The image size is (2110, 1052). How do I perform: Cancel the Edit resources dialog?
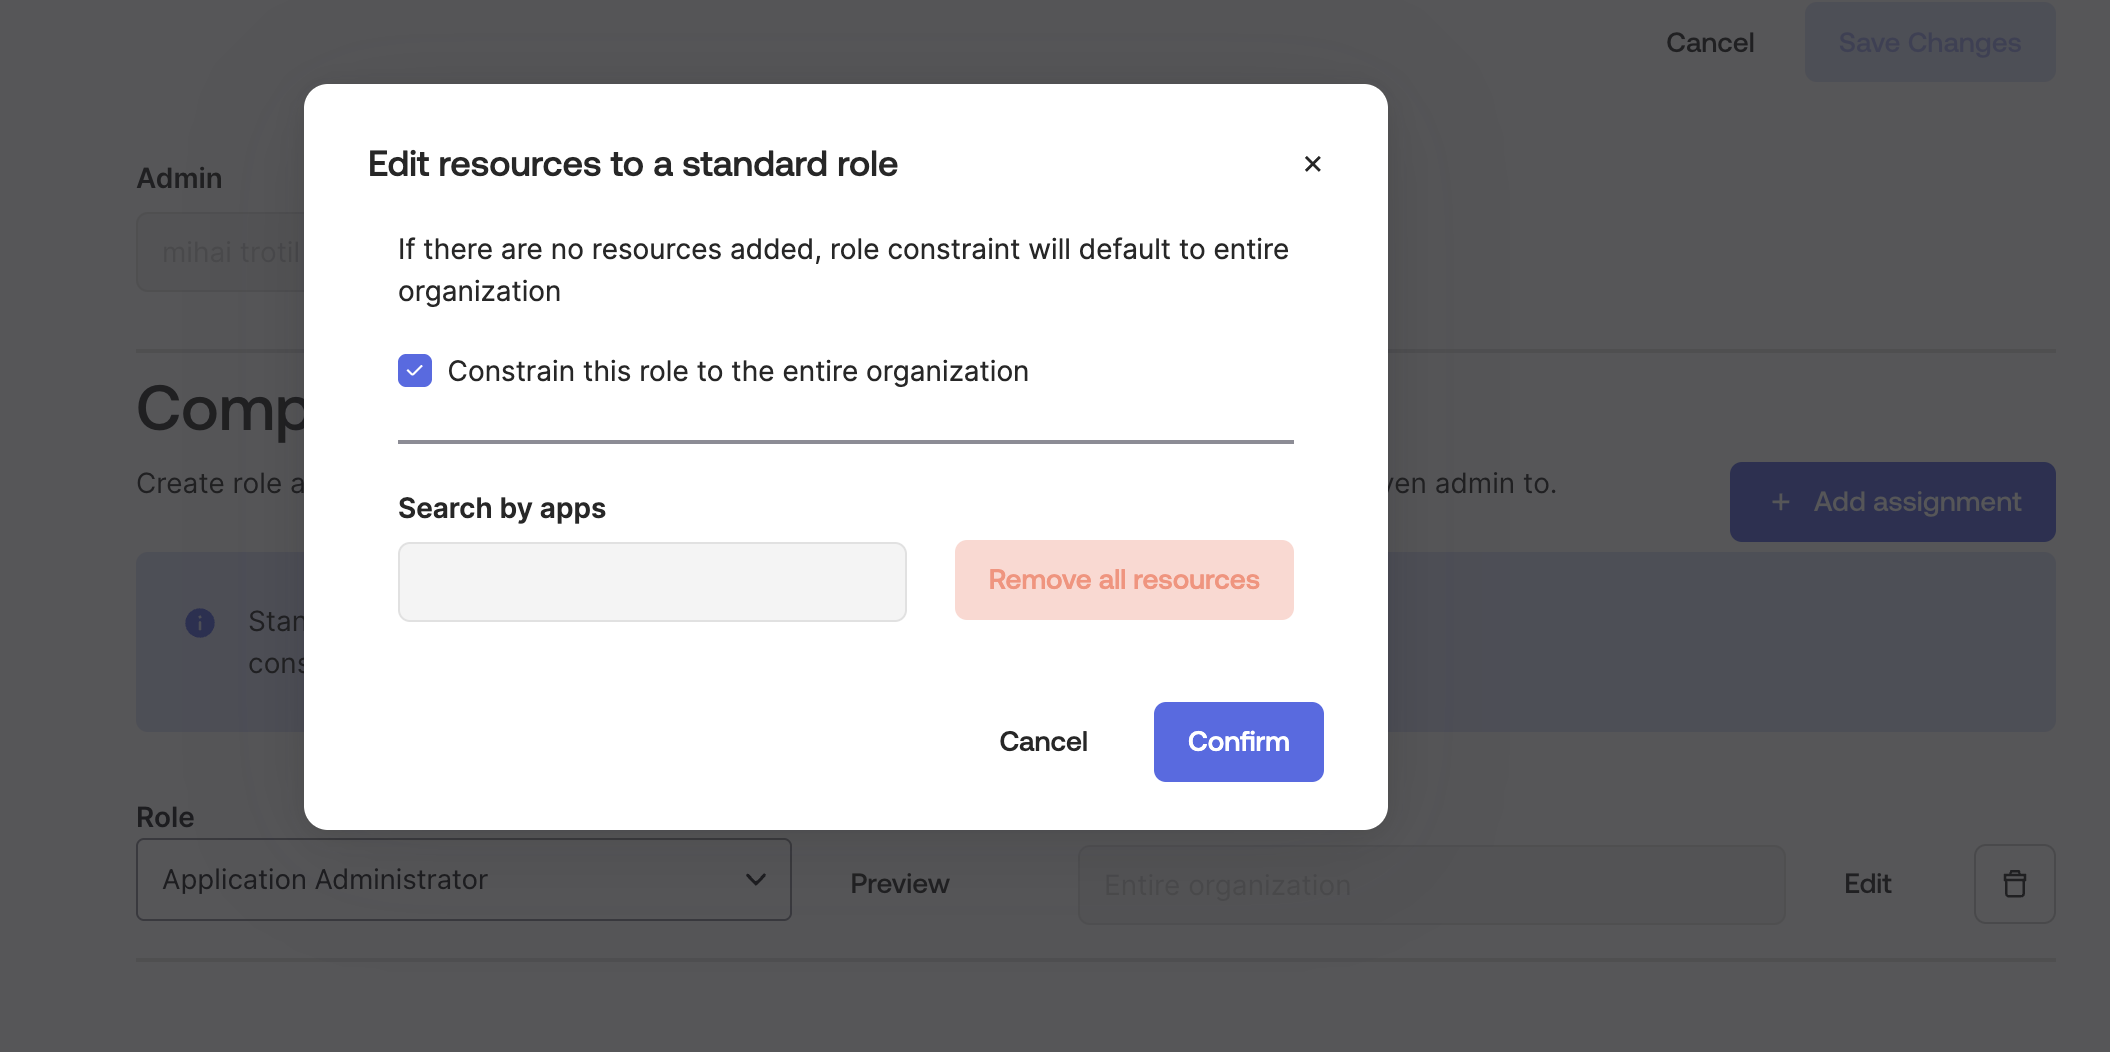(1043, 742)
